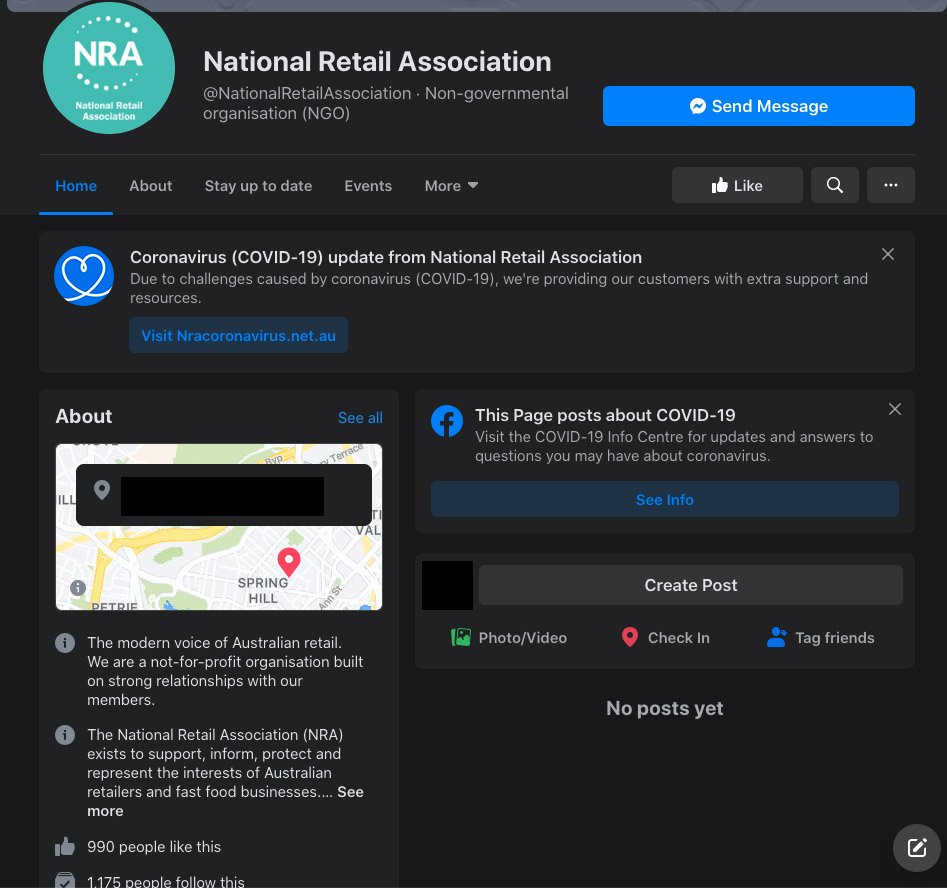Click 1,175 people follow this
Viewport: 947px width, 888px height.
(x=165, y=881)
